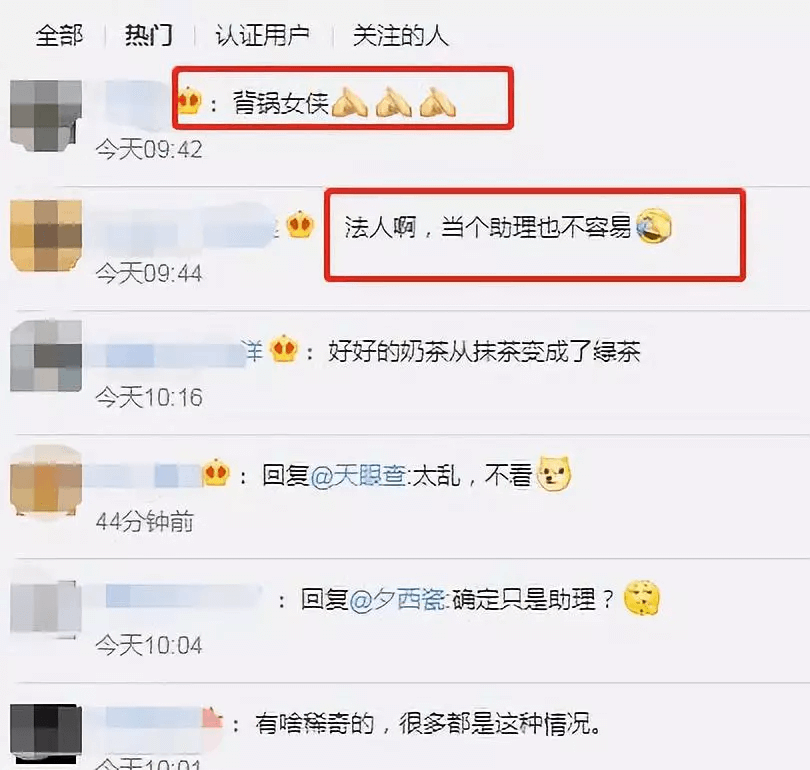The height and width of the screenshot is (770, 810).
Task: Open avatar of the 10:16 commenter
Action: 46,356
